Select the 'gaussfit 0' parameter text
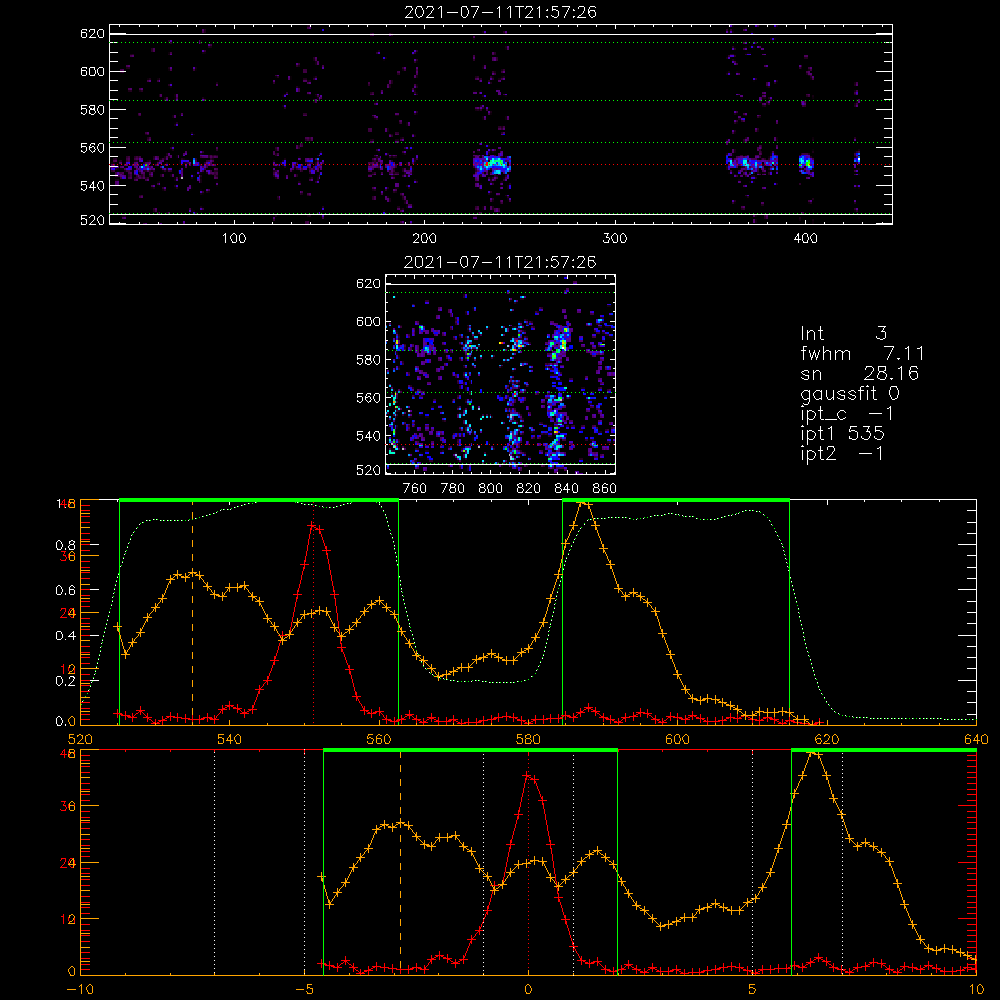 tap(849, 393)
